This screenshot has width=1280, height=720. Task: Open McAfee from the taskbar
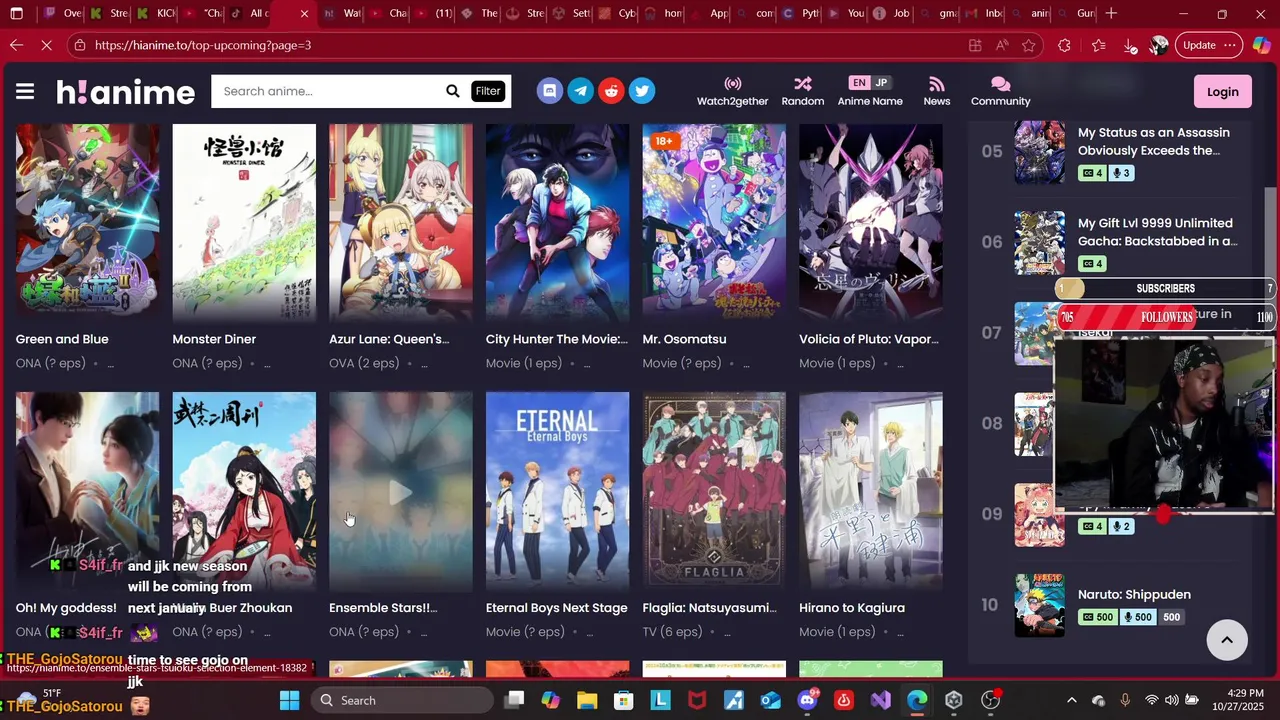(697, 700)
